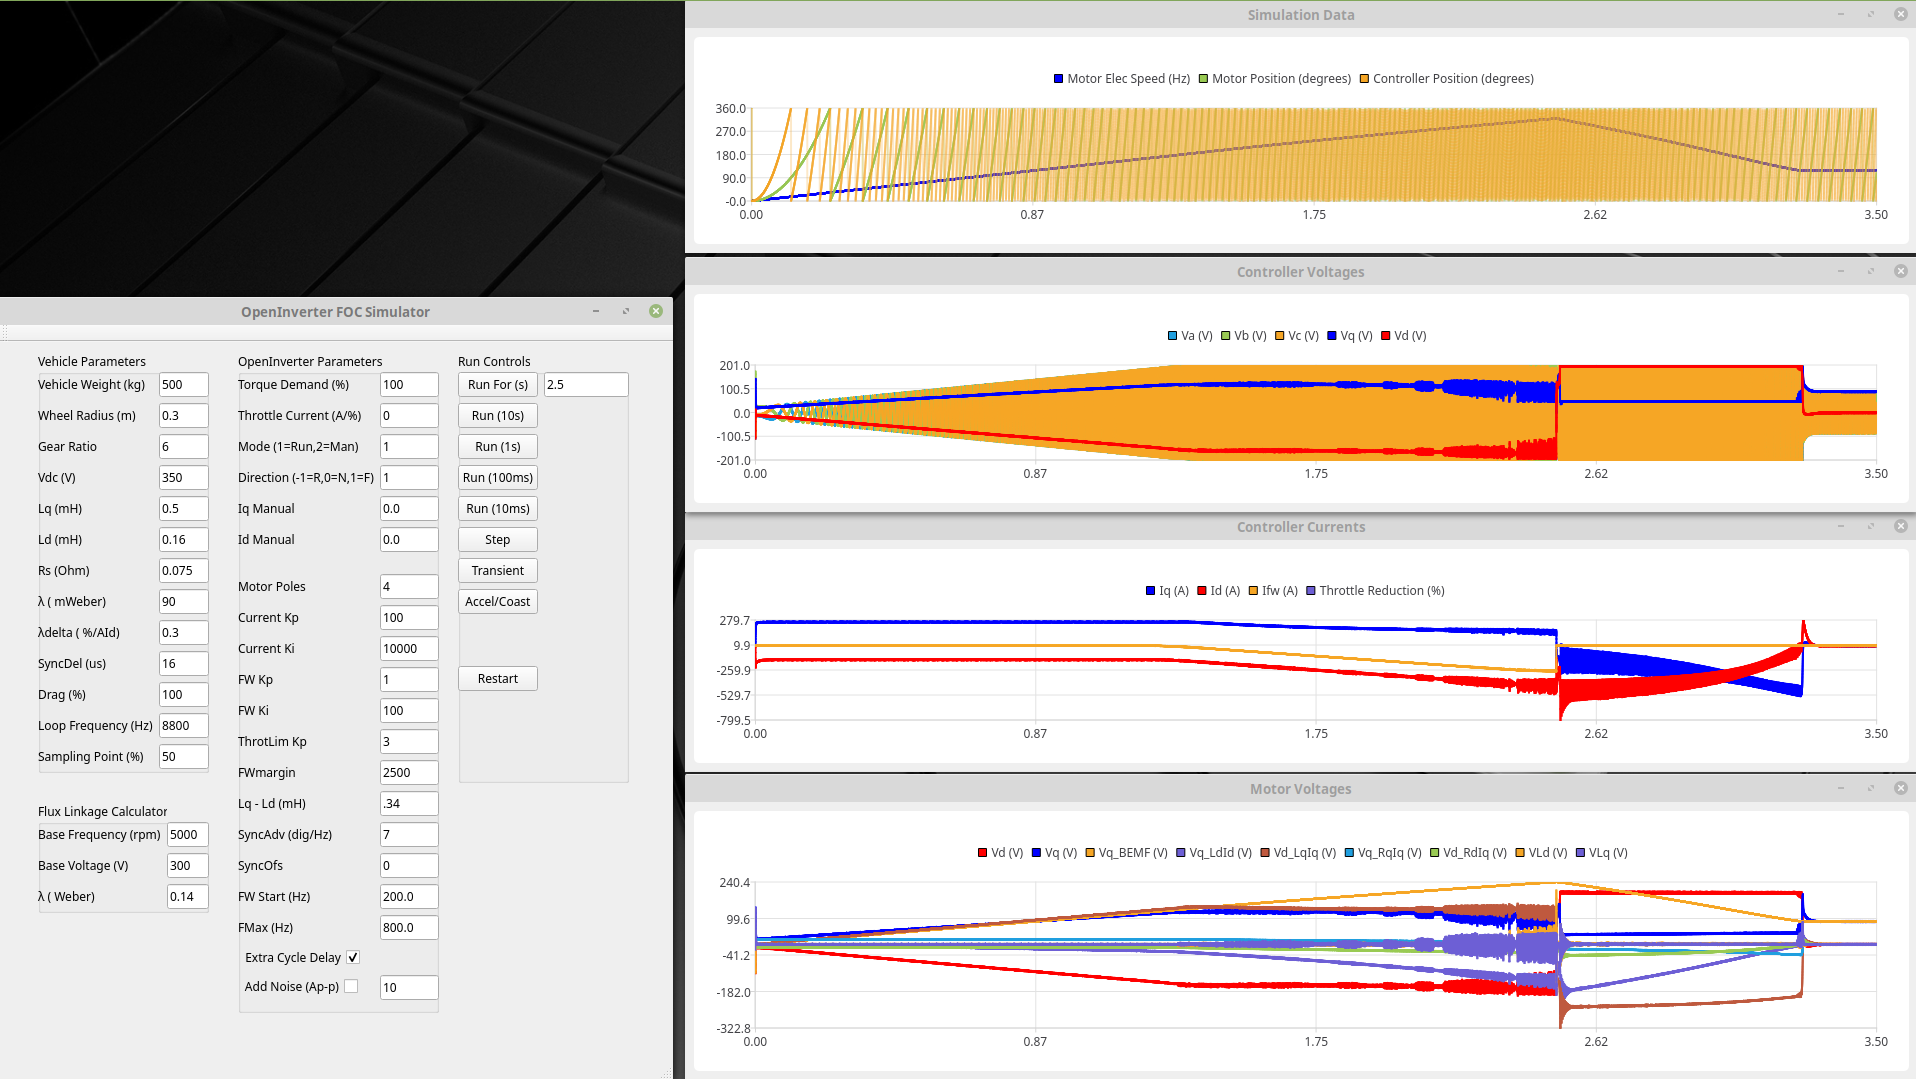Click the Run (10s) button

point(497,416)
